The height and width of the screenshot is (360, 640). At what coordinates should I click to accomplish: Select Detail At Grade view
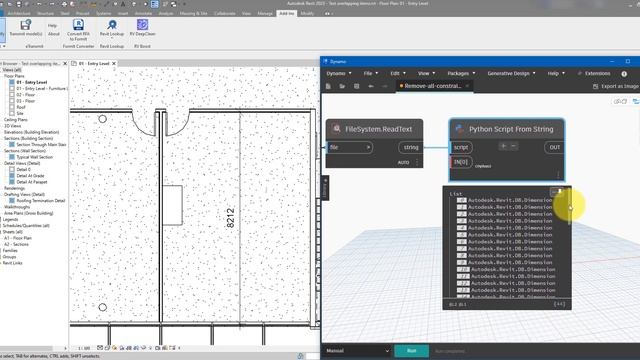click(x=30, y=176)
